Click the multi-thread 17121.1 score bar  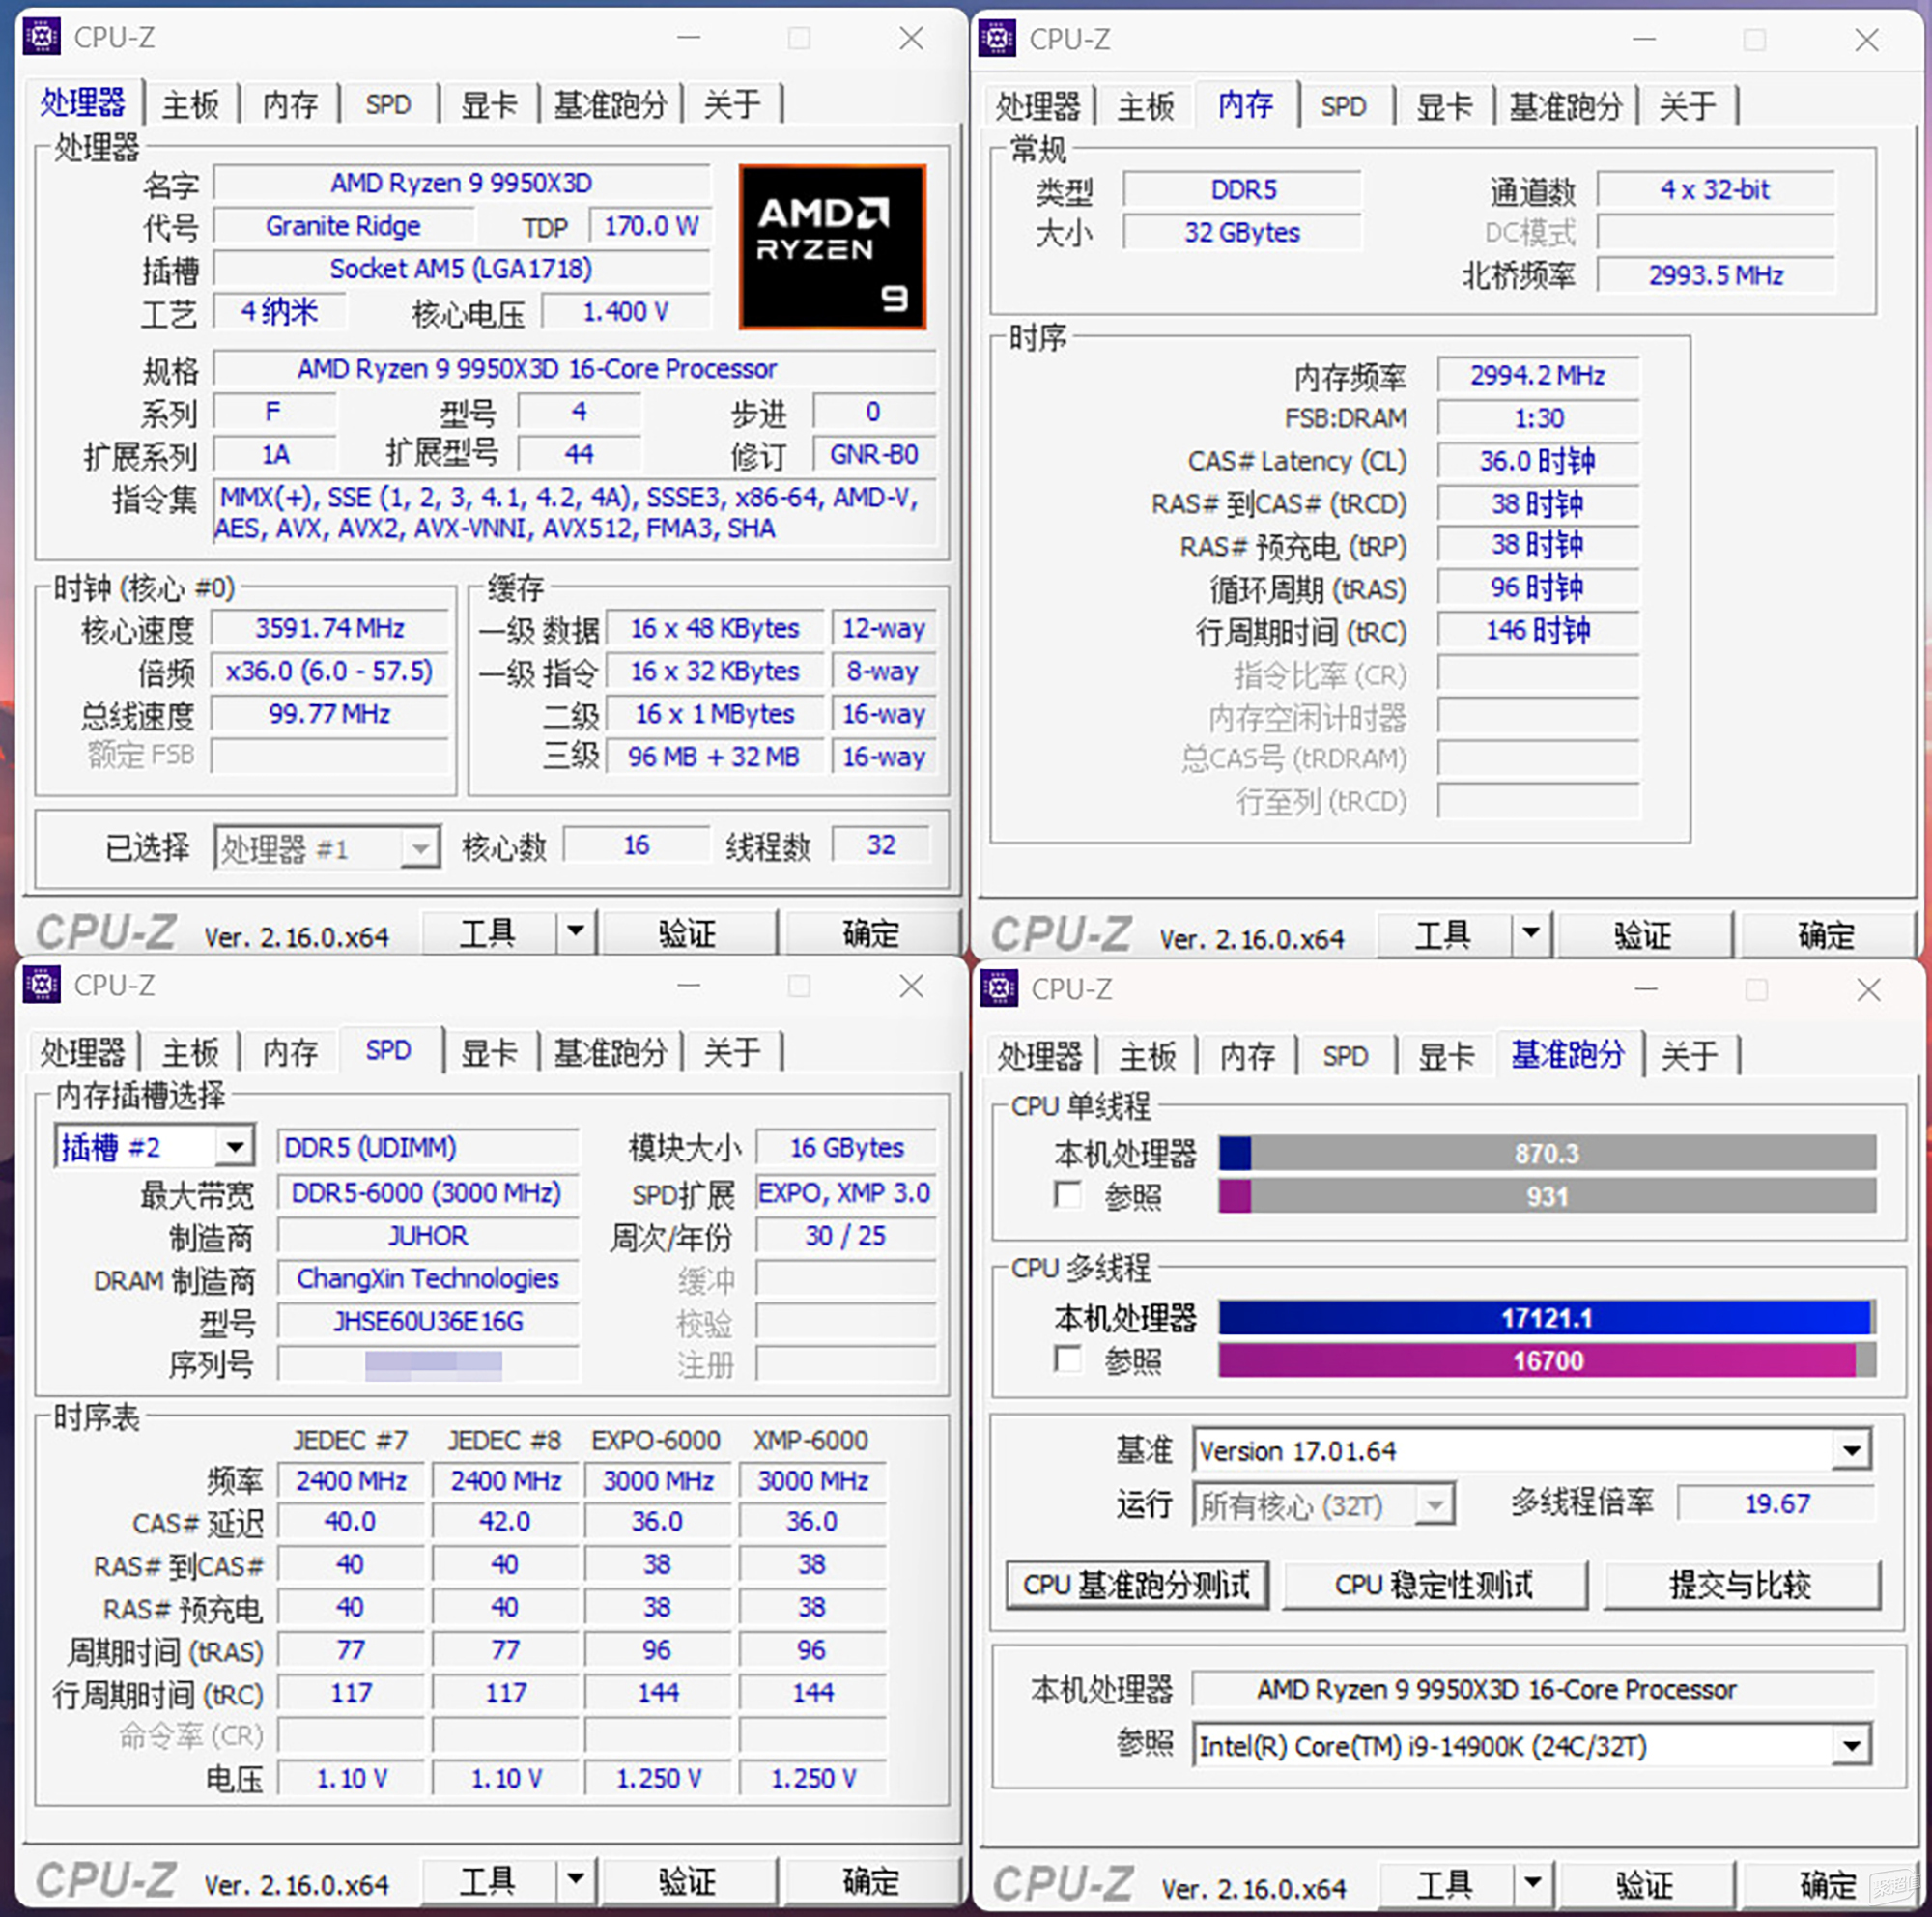click(x=1545, y=1317)
